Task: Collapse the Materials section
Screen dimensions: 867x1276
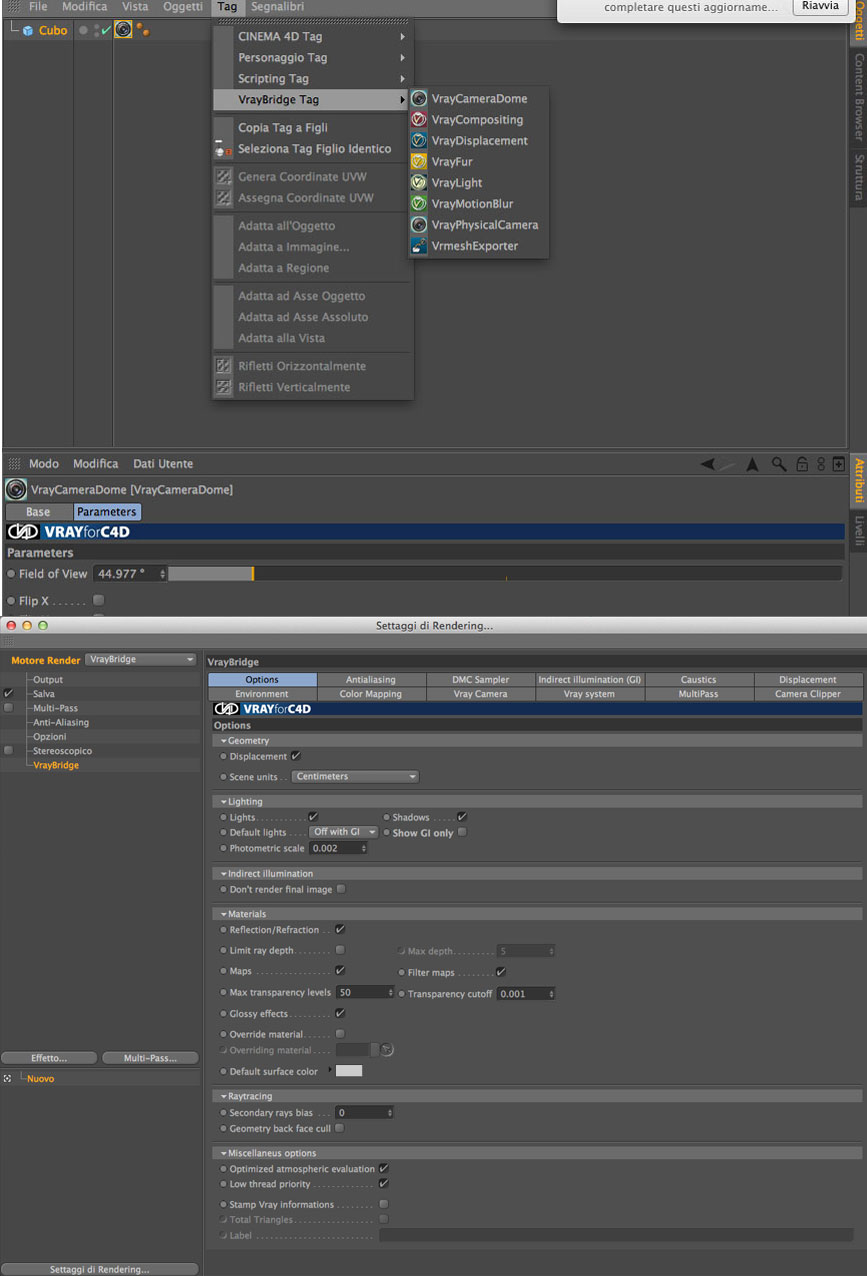Action: tap(224, 914)
